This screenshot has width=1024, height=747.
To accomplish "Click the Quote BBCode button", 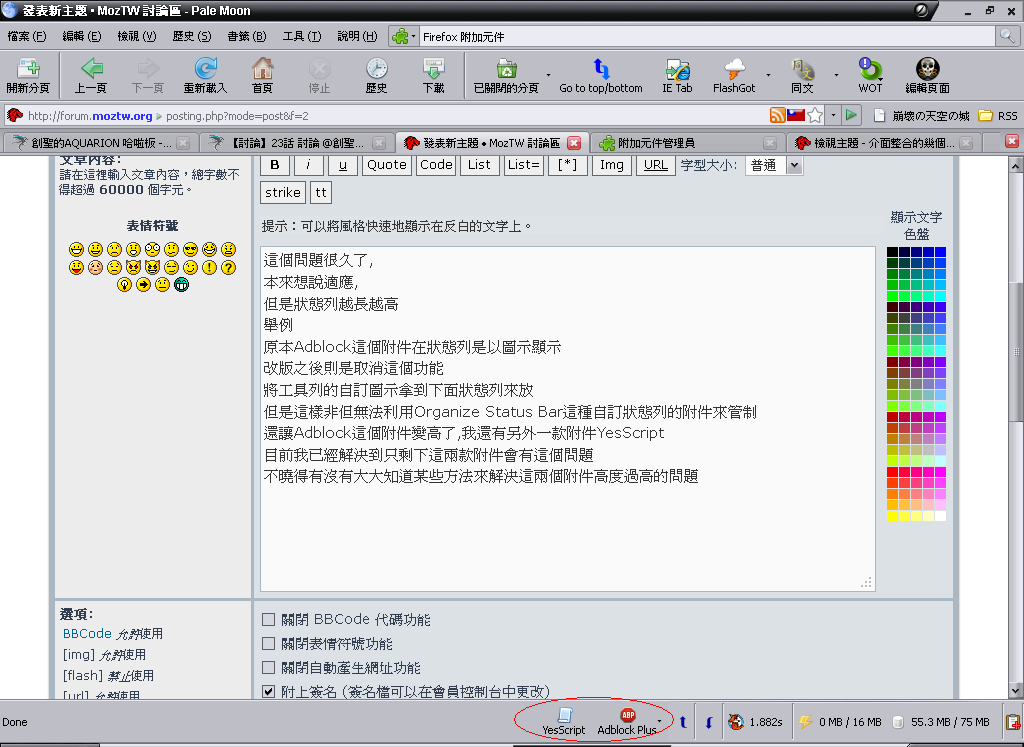I will click(386, 165).
